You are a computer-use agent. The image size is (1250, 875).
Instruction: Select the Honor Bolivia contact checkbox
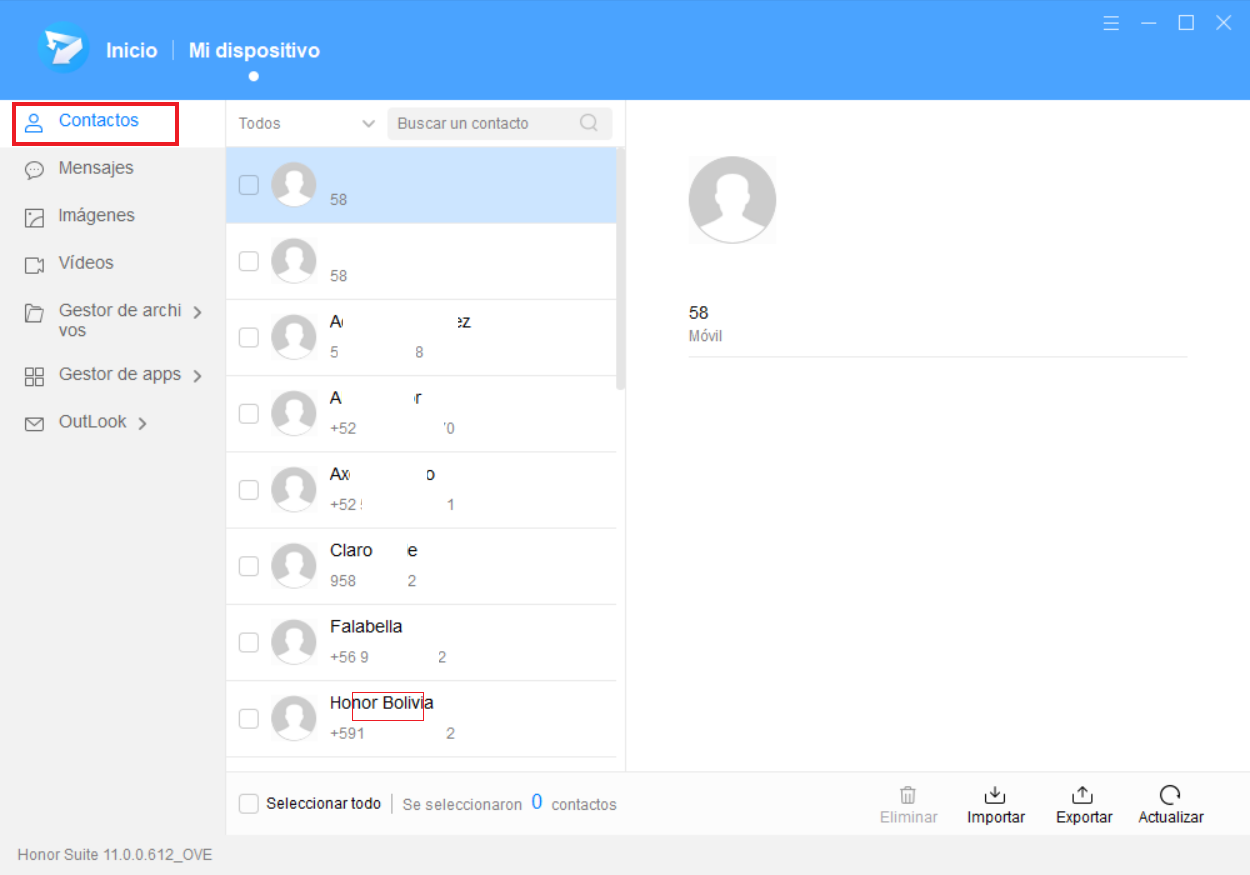pos(249,718)
